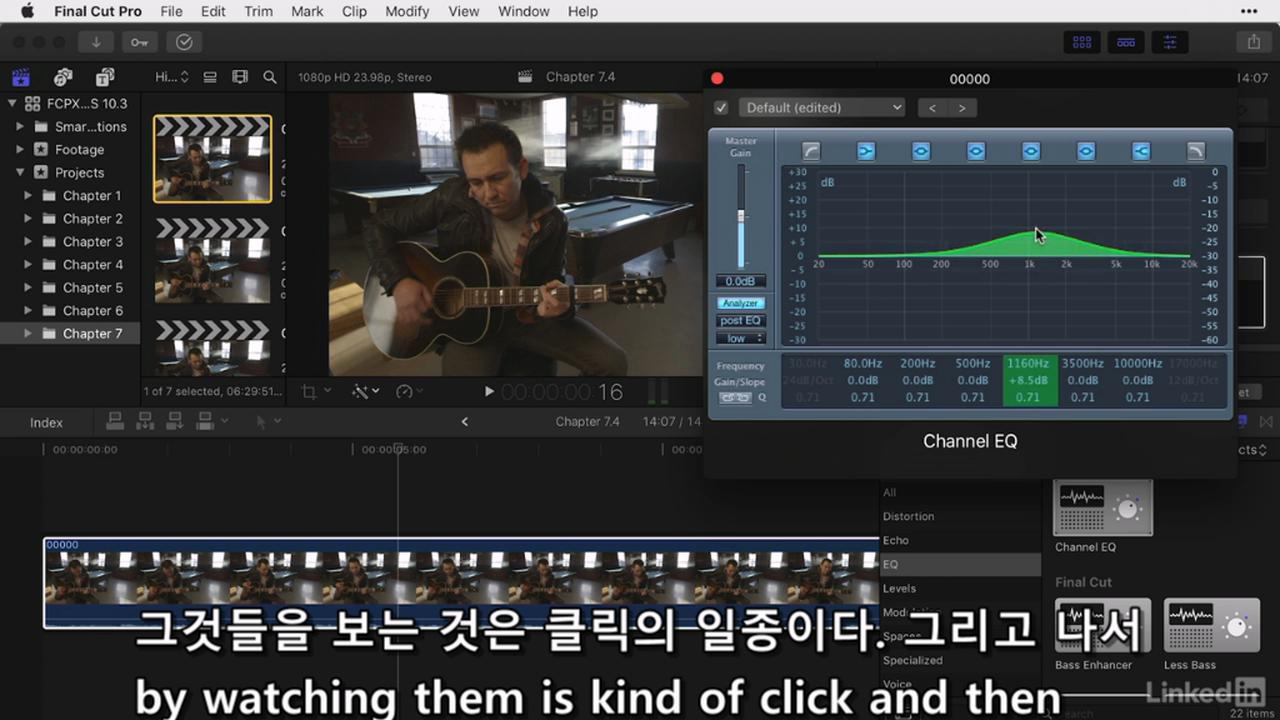Switch the post EQ analyzer mode

click(740, 321)
